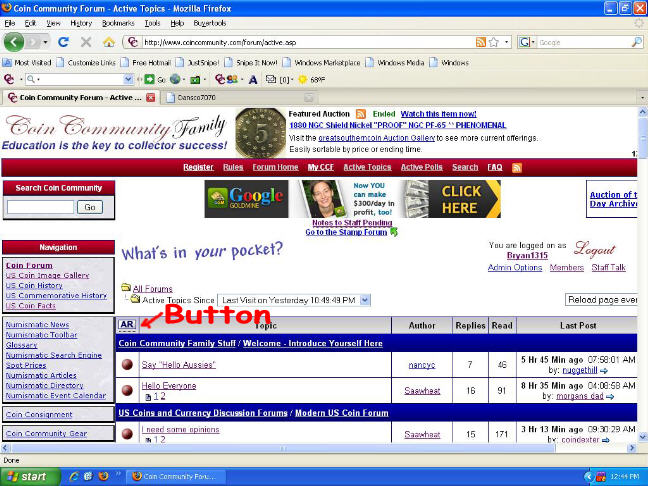Open last post arrow for Hello Everyone topic
The width and height of the screenshot is (648, 486).
[x=610, y=397]
